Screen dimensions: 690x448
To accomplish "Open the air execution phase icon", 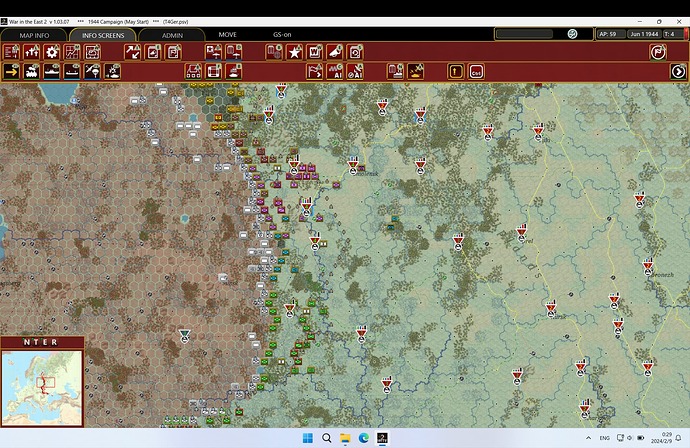I will (213, 52).
